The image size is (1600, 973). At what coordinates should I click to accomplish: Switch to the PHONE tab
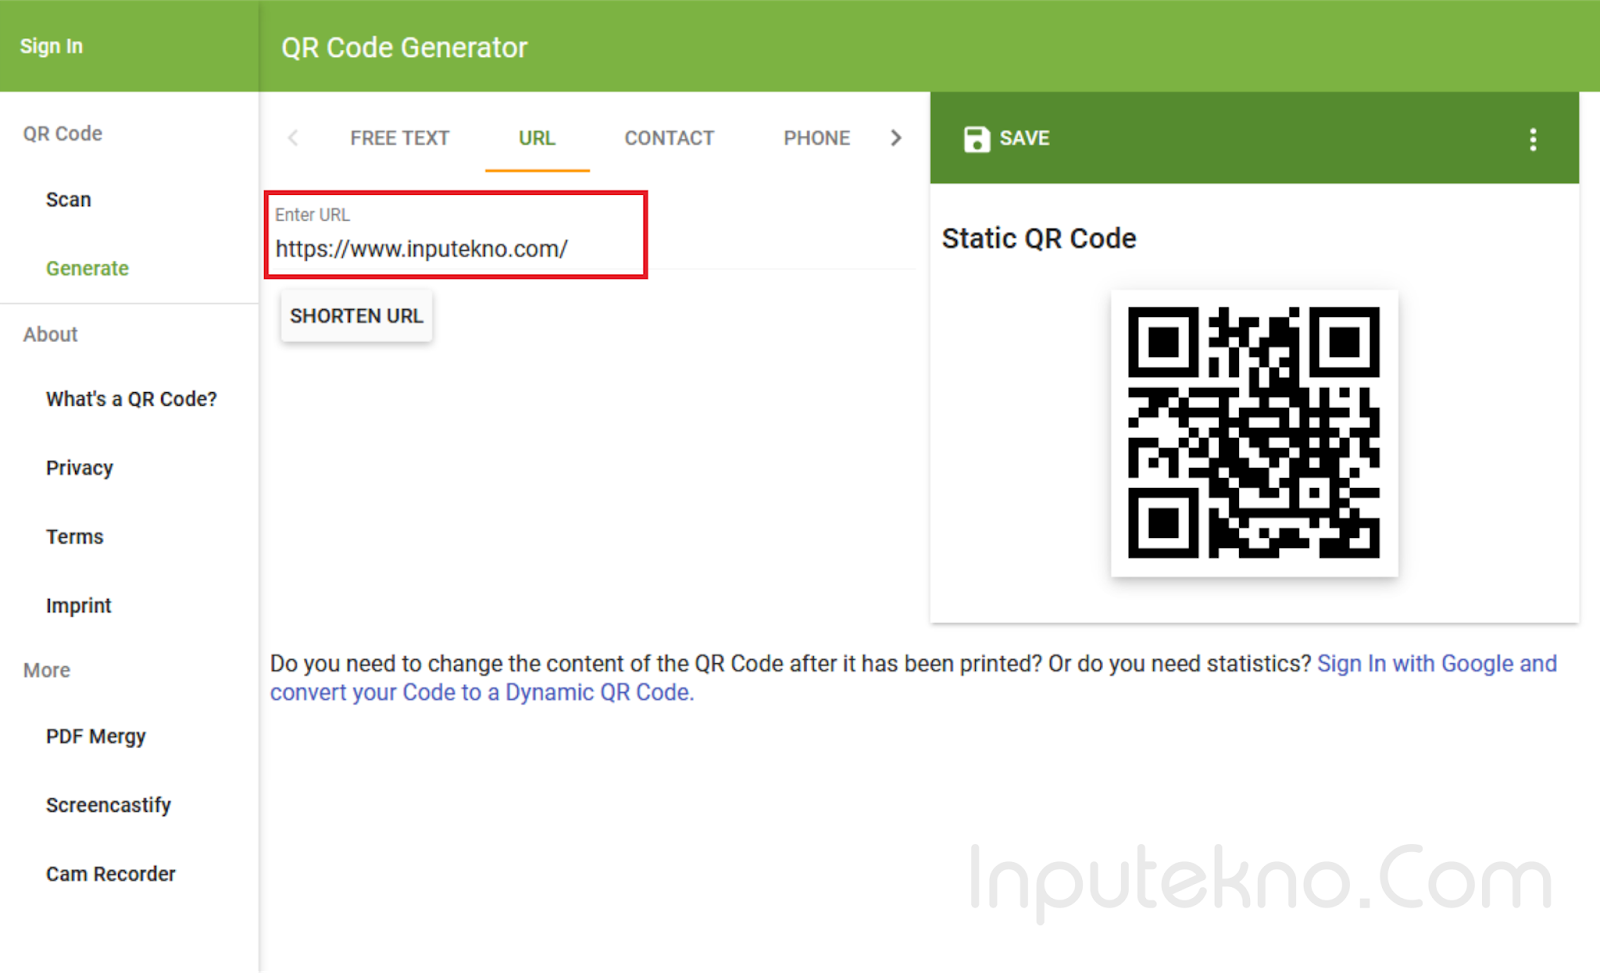point(817,138)
